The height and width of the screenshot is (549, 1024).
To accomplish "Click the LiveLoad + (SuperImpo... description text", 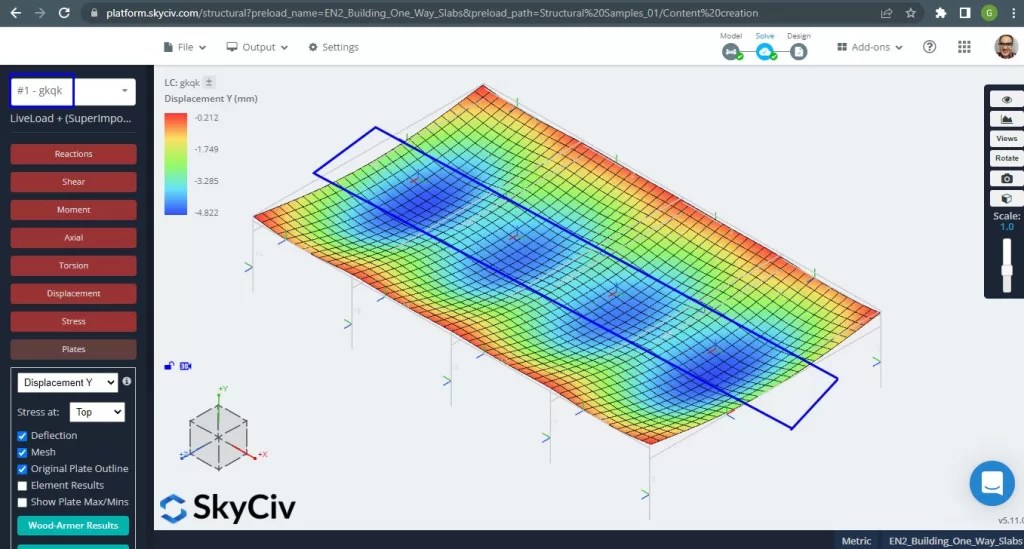I will [x=71, y=118].
